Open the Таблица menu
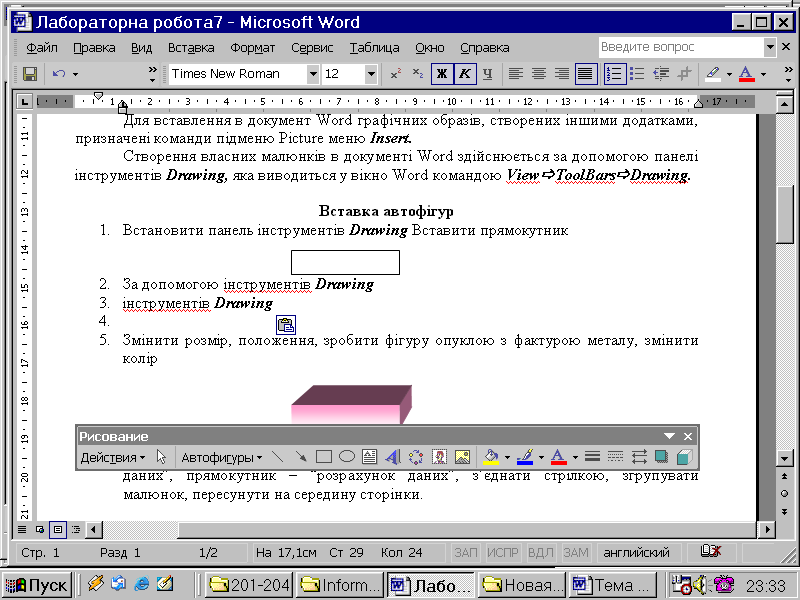The width and height of the screenshot is (800, 600). point(374,47)
